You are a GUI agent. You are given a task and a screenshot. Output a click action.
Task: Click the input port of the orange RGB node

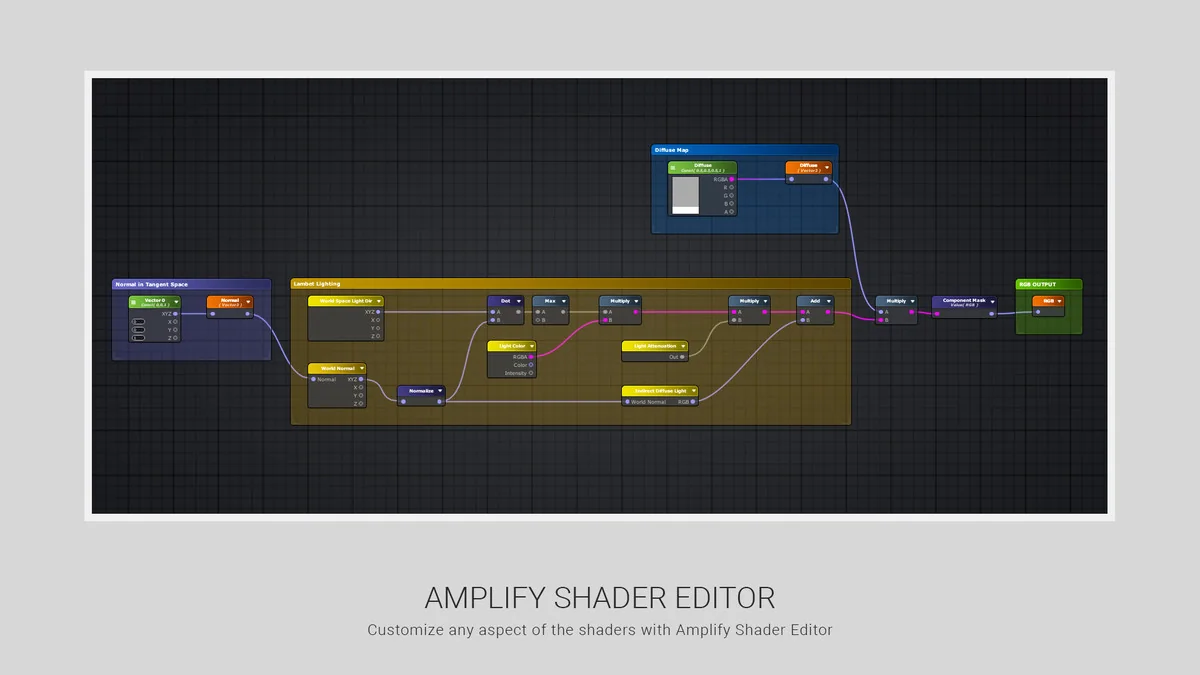point(1038,311)
